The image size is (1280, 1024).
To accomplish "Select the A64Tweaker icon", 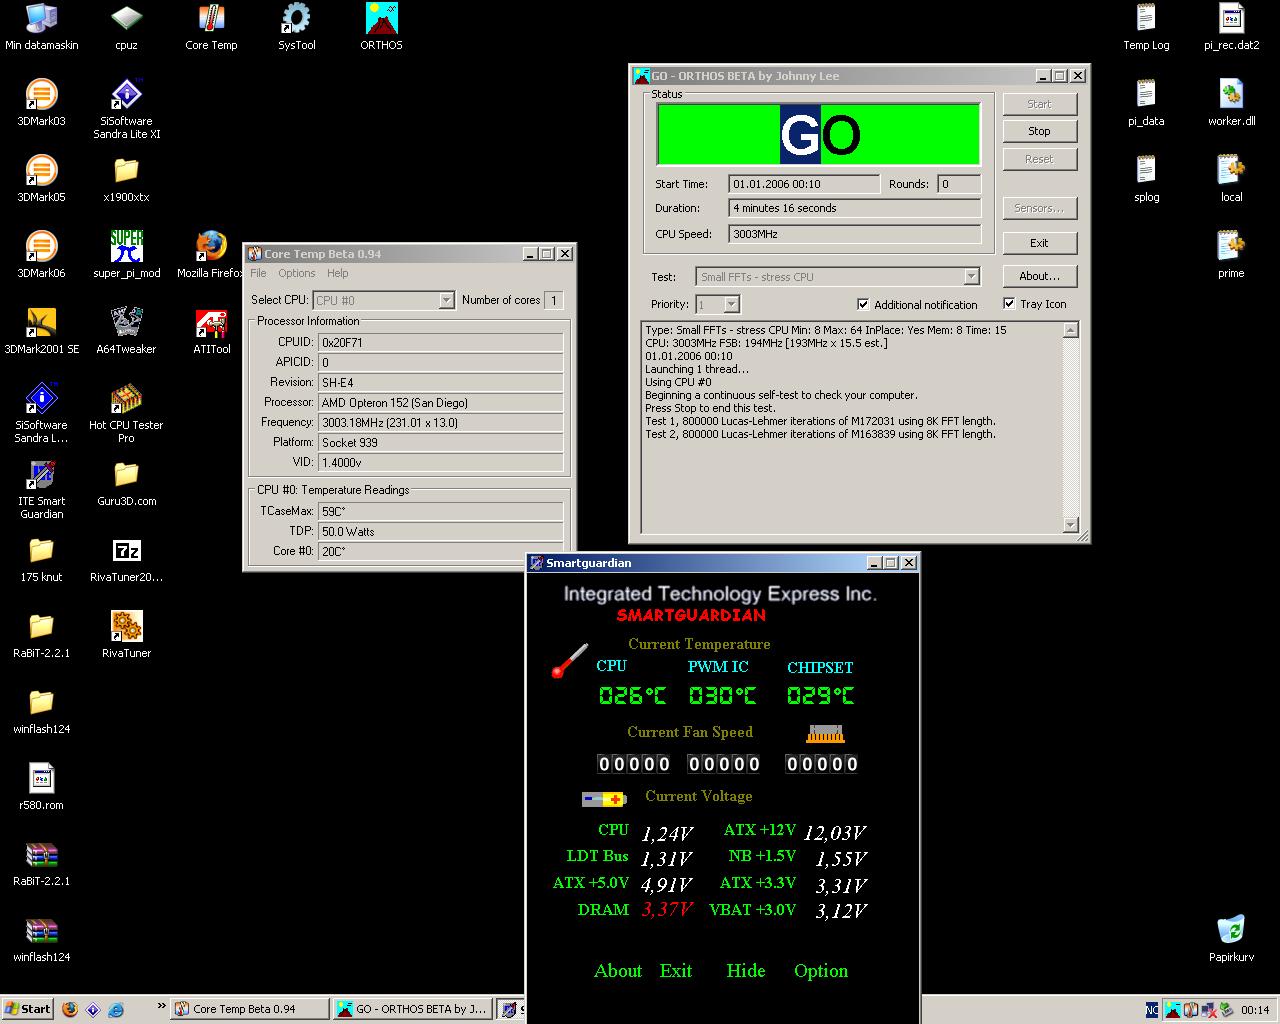I will tap(126, 331).
